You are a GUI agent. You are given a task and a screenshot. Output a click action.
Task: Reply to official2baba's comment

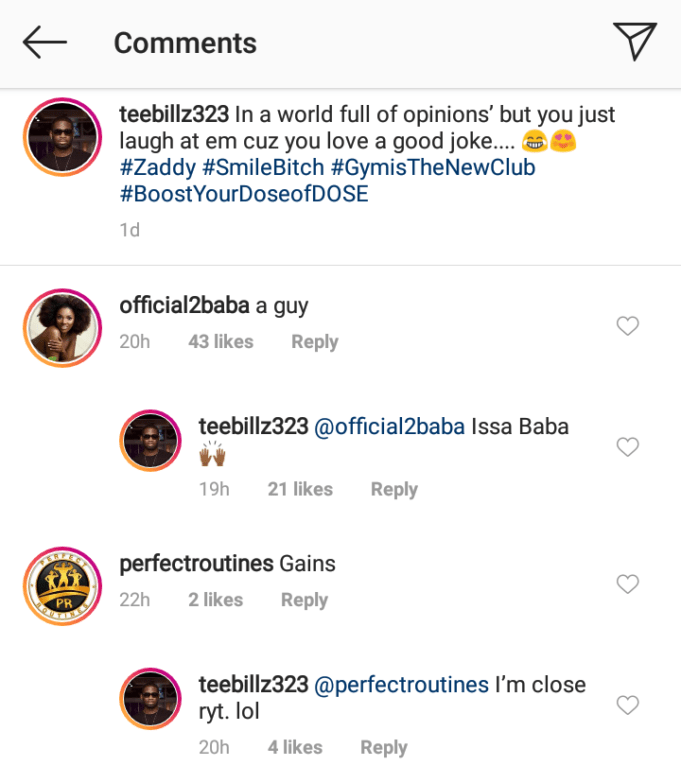314,342
